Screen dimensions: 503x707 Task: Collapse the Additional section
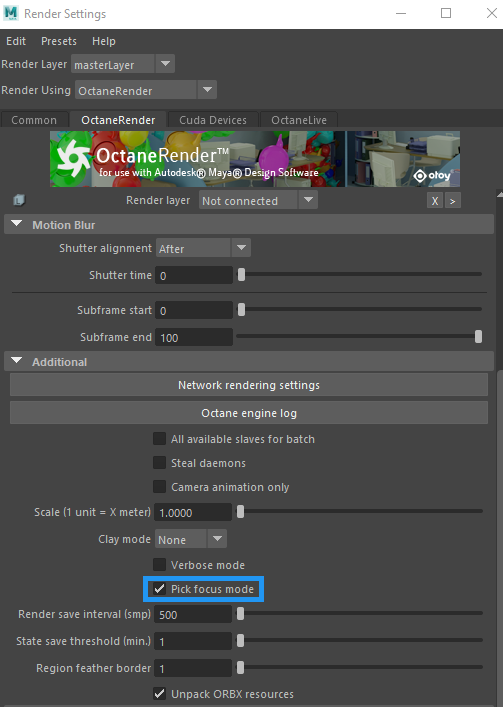click(17, 361)
